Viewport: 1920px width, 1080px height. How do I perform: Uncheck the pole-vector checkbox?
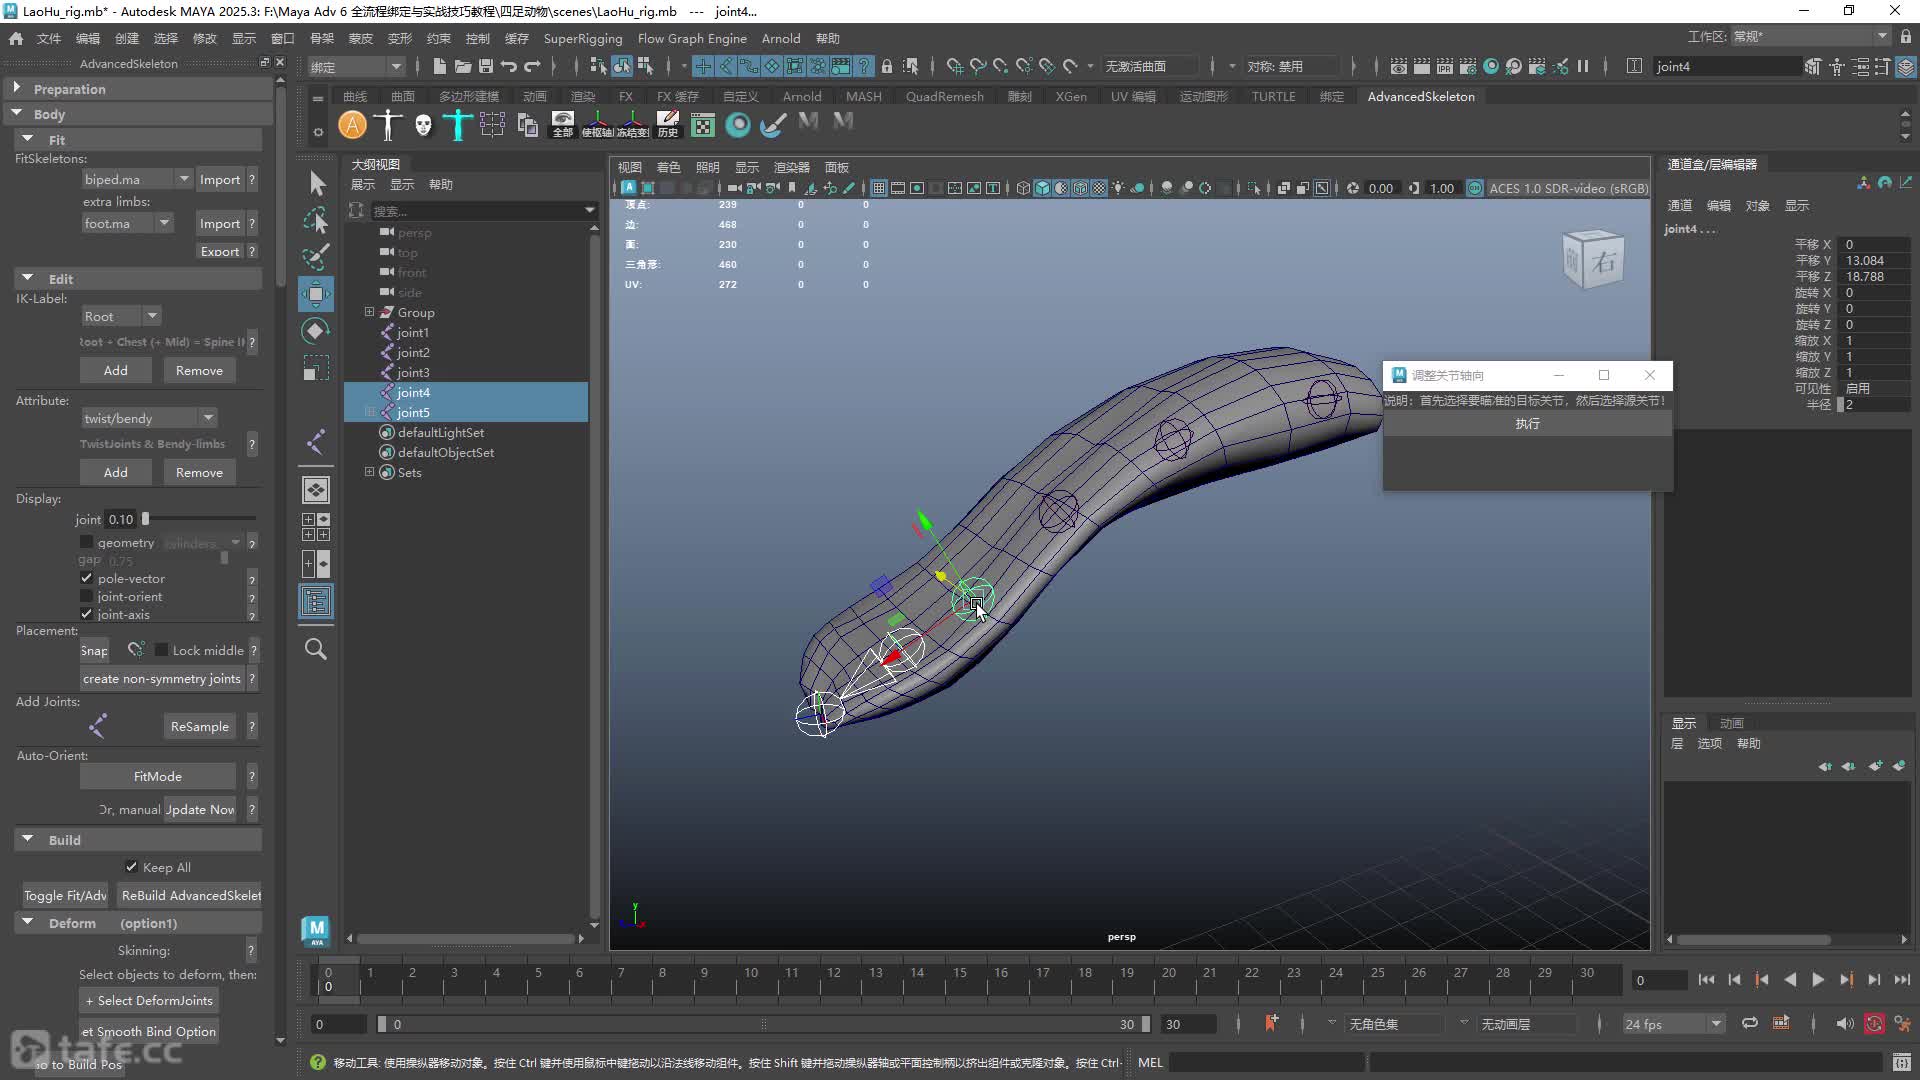pos(87,579)
